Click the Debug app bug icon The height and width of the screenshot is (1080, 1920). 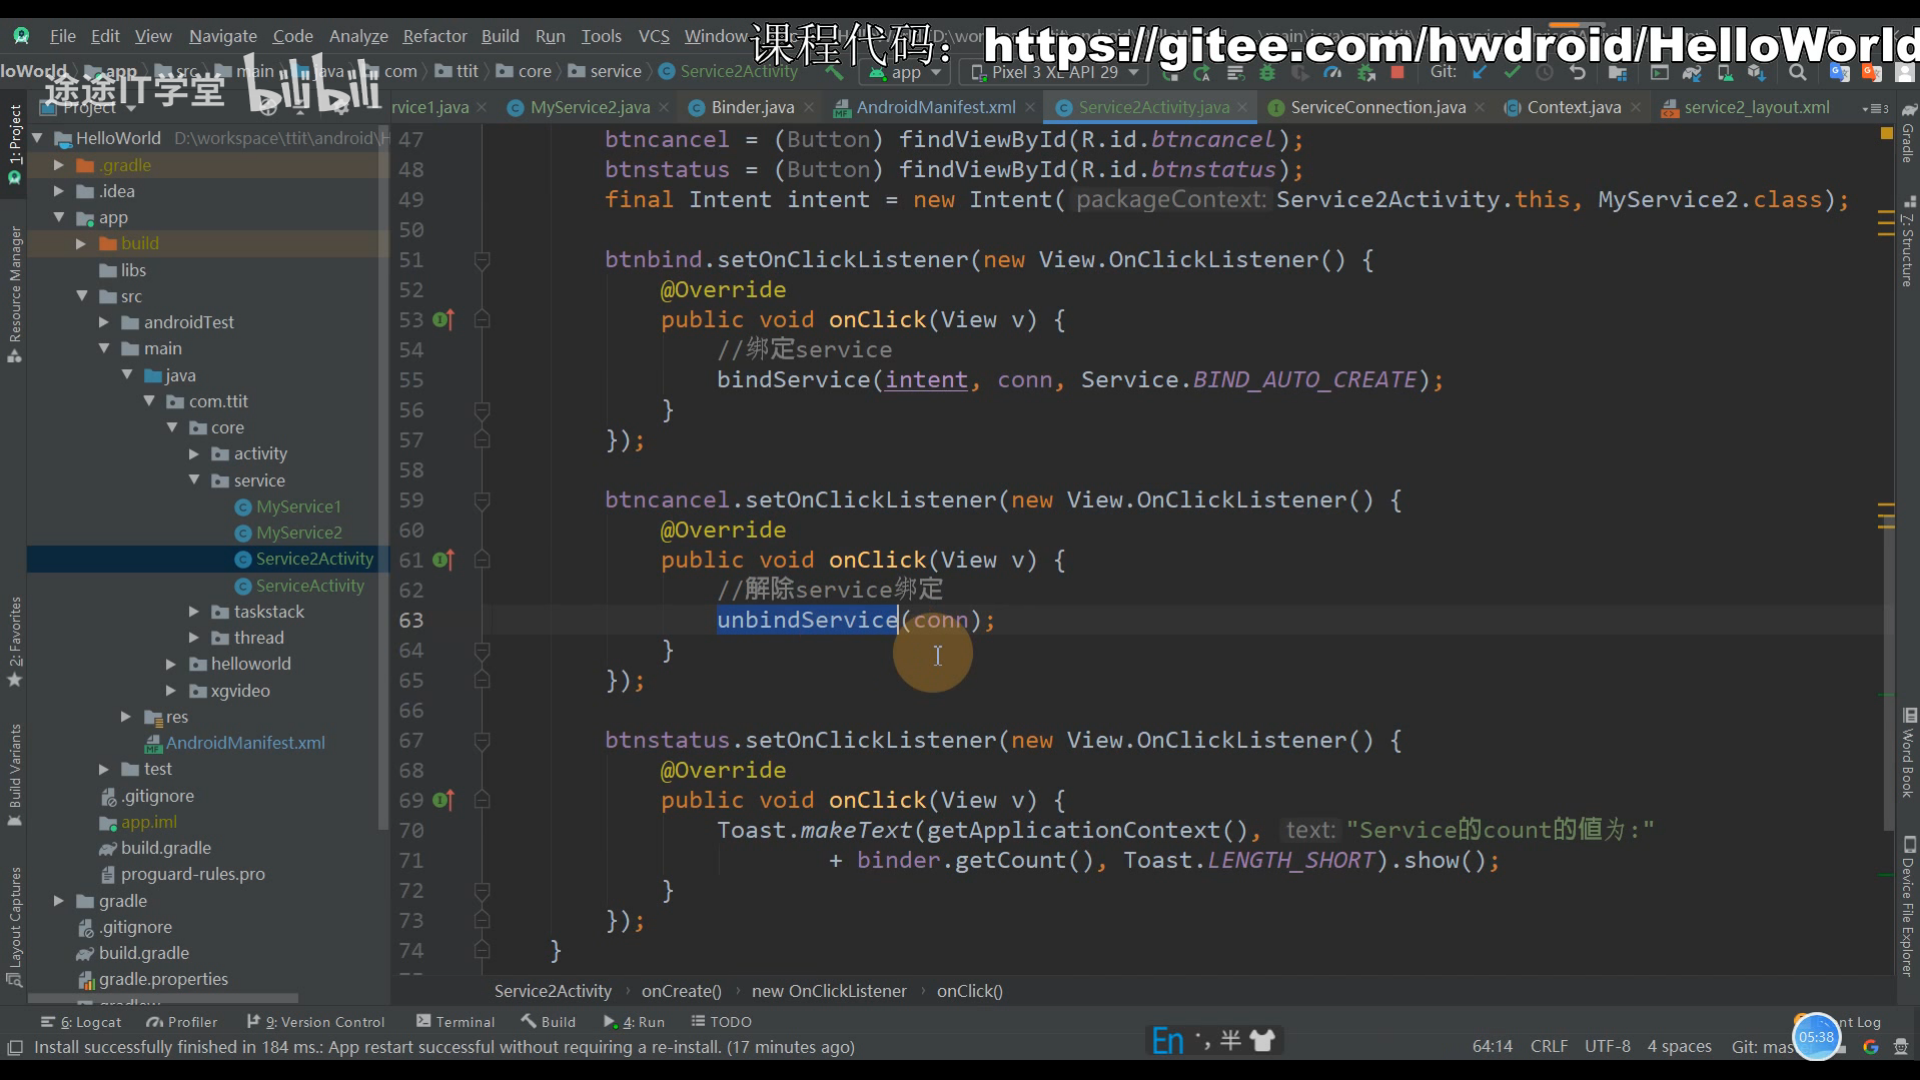pyautogui.click(x=1267, y=72)
